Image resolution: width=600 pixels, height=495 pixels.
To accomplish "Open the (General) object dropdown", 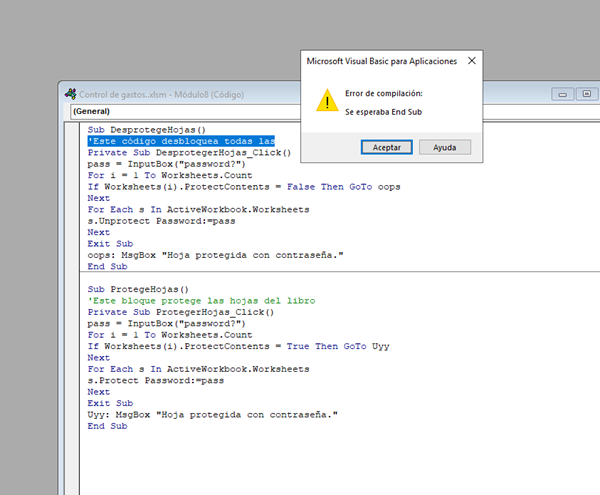I will click(200, 112).
